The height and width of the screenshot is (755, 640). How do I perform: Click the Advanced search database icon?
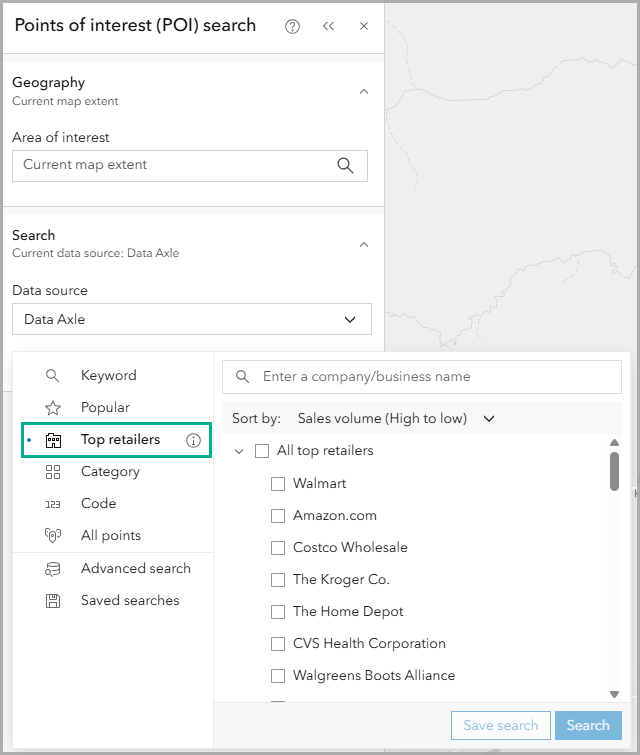[x=53, y=569]
